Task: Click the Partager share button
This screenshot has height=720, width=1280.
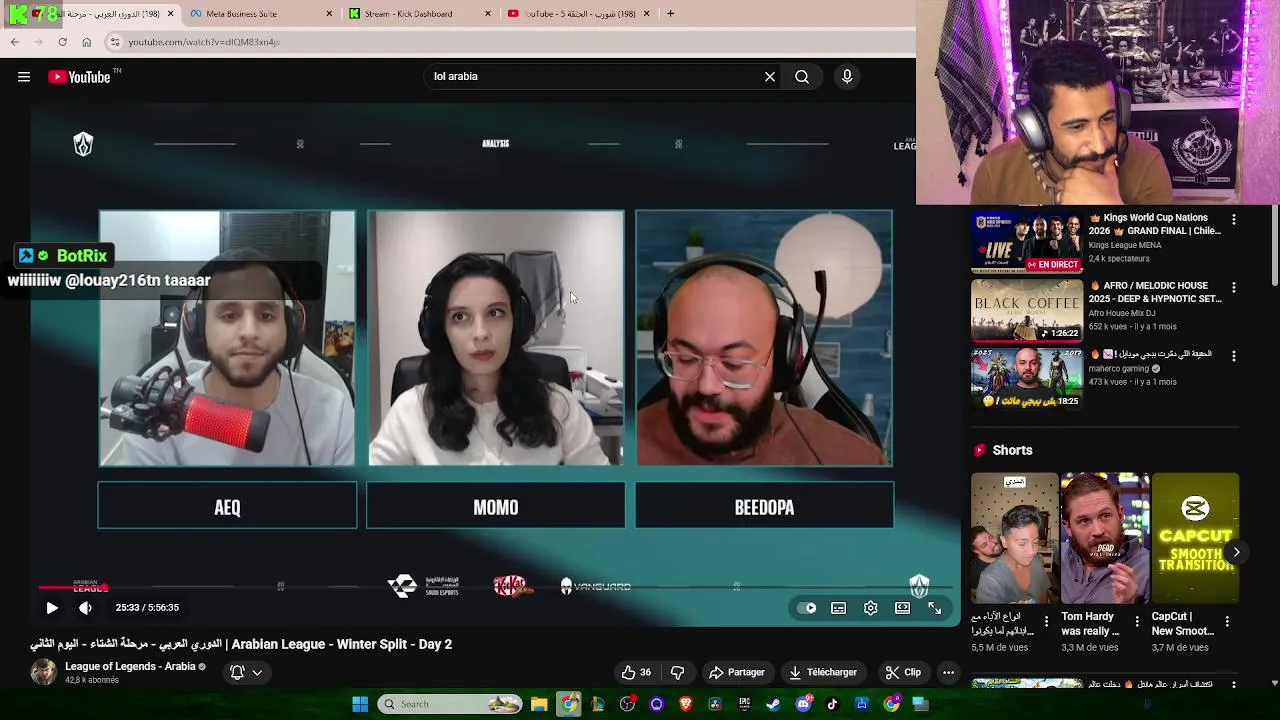Action: click(737, 673)
